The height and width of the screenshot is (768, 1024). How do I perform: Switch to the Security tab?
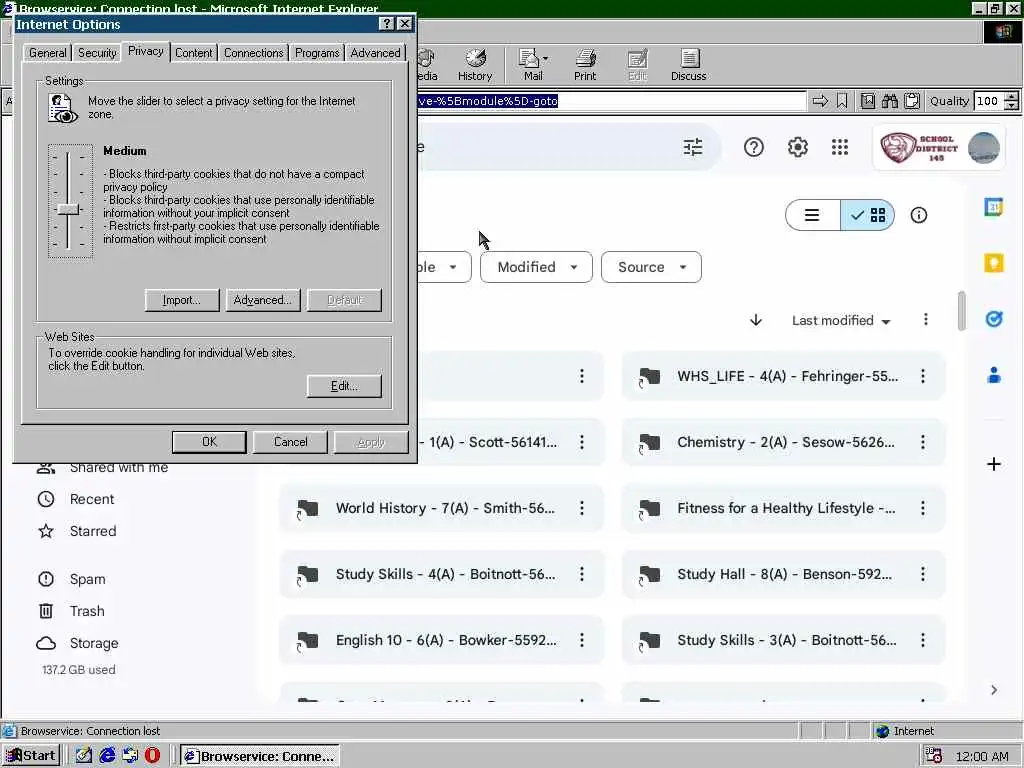click(97, 53)
